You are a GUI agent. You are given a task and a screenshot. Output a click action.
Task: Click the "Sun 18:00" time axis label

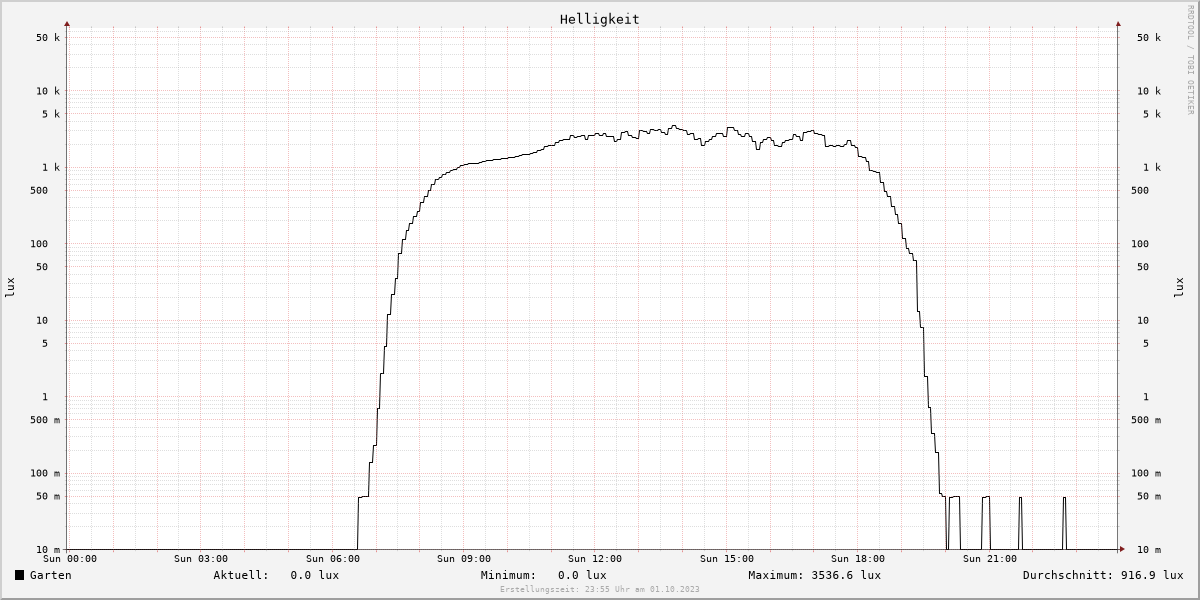(858, 559)
